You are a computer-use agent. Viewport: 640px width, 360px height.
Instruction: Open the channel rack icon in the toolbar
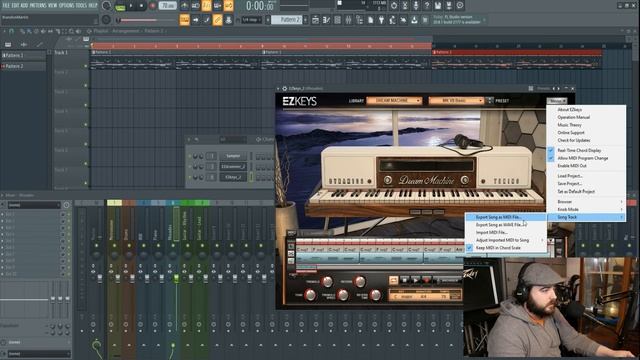point(338,20)
